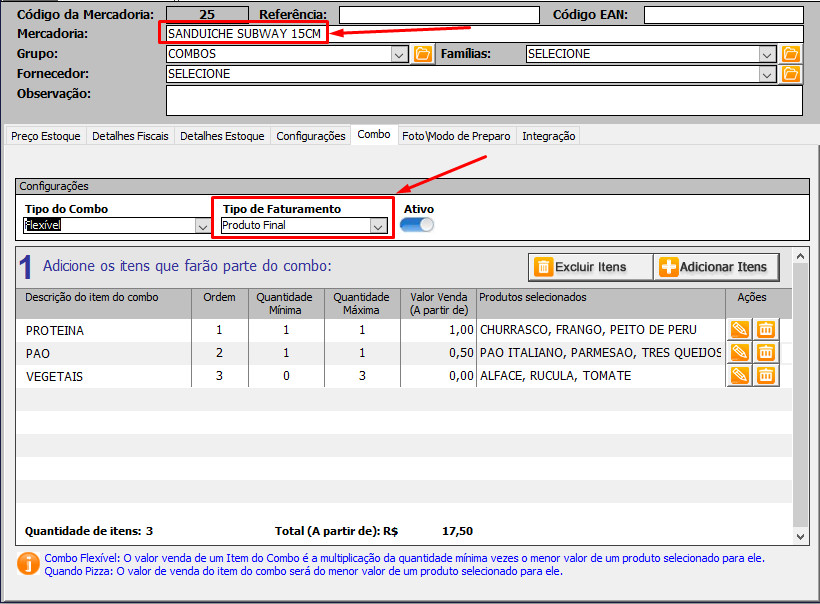Click the delete trash icon for PROTEINA row

click(x=765, y=329)
